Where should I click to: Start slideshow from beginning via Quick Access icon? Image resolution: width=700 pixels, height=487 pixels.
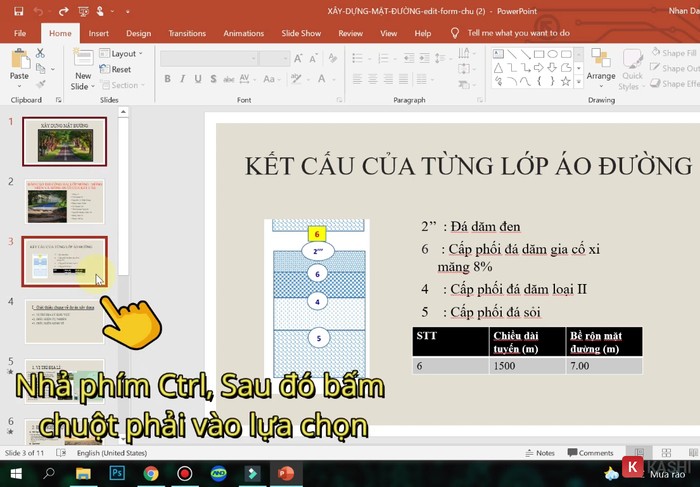coord(83,11)
